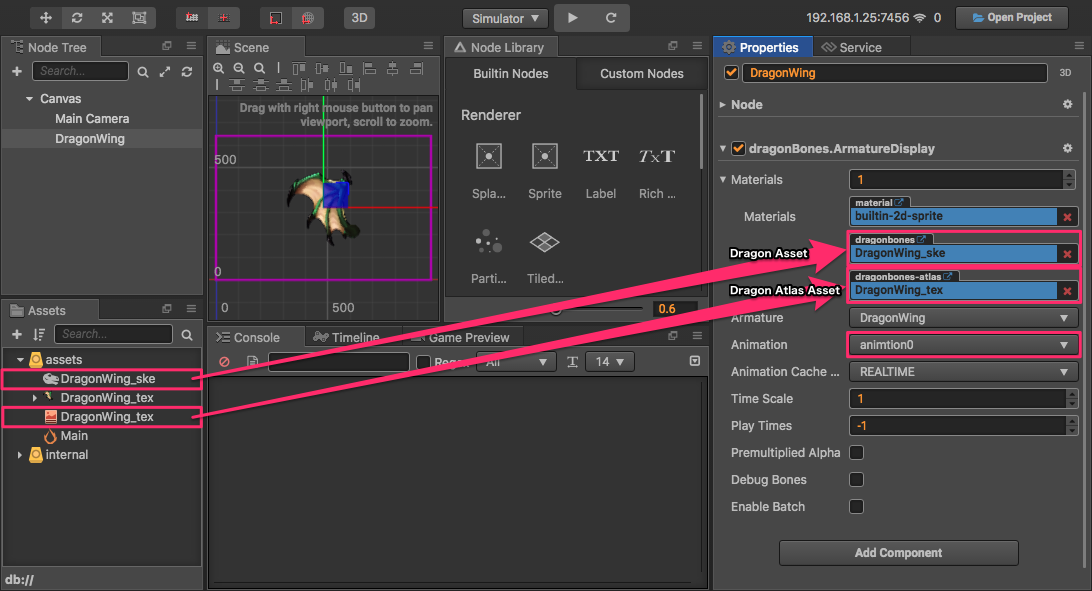Select the Rotate transform tool
1092x591 pixels.
click(77, 17)
